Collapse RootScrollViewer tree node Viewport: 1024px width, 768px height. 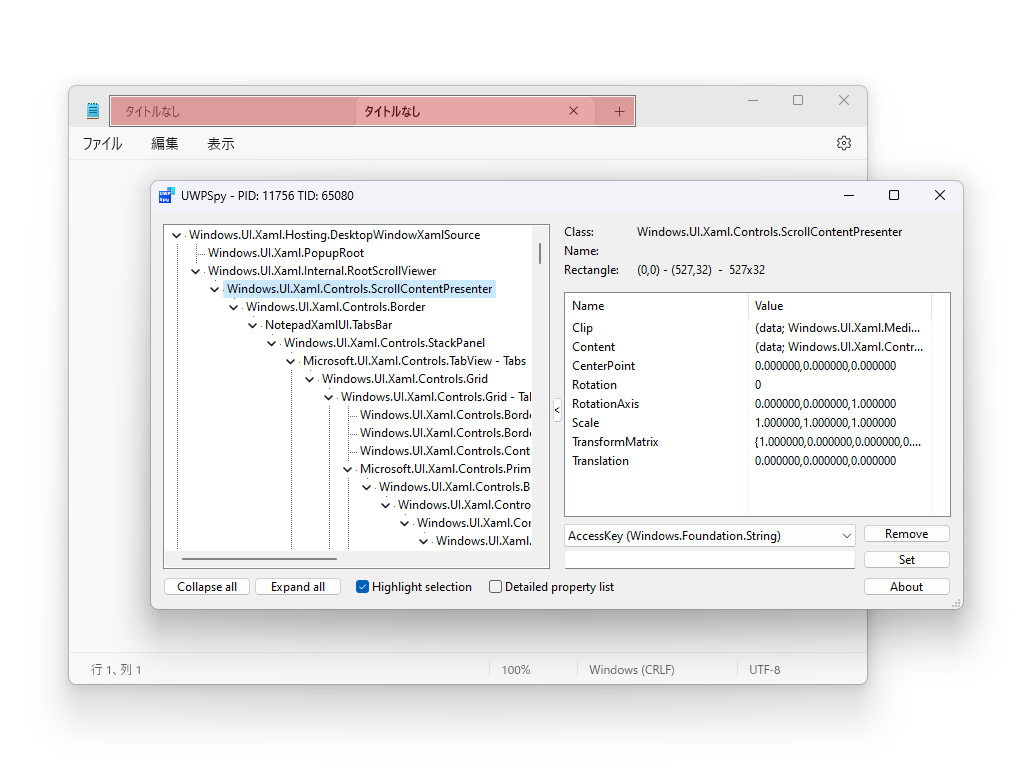[x=195, y=271]
